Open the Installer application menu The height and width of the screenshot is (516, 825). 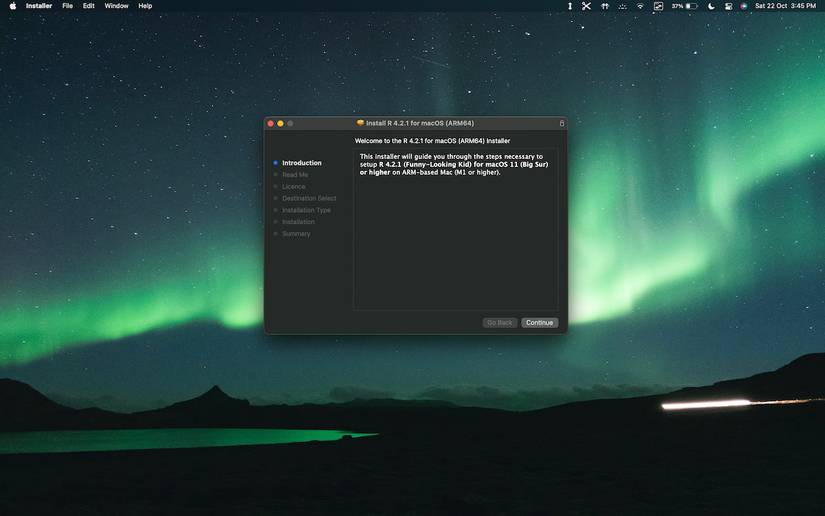click(39, 6)
